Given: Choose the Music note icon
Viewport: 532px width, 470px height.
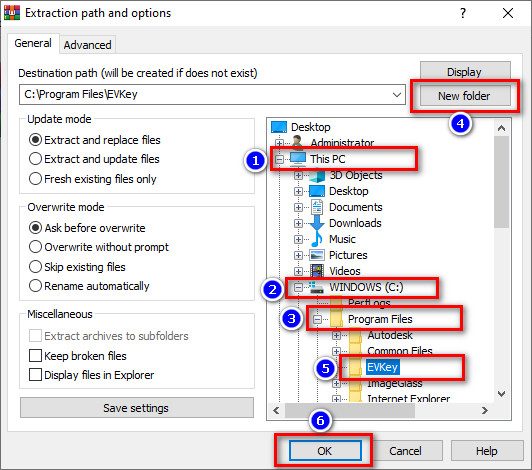Looking at the screenshot, I should tap(317, 239).
